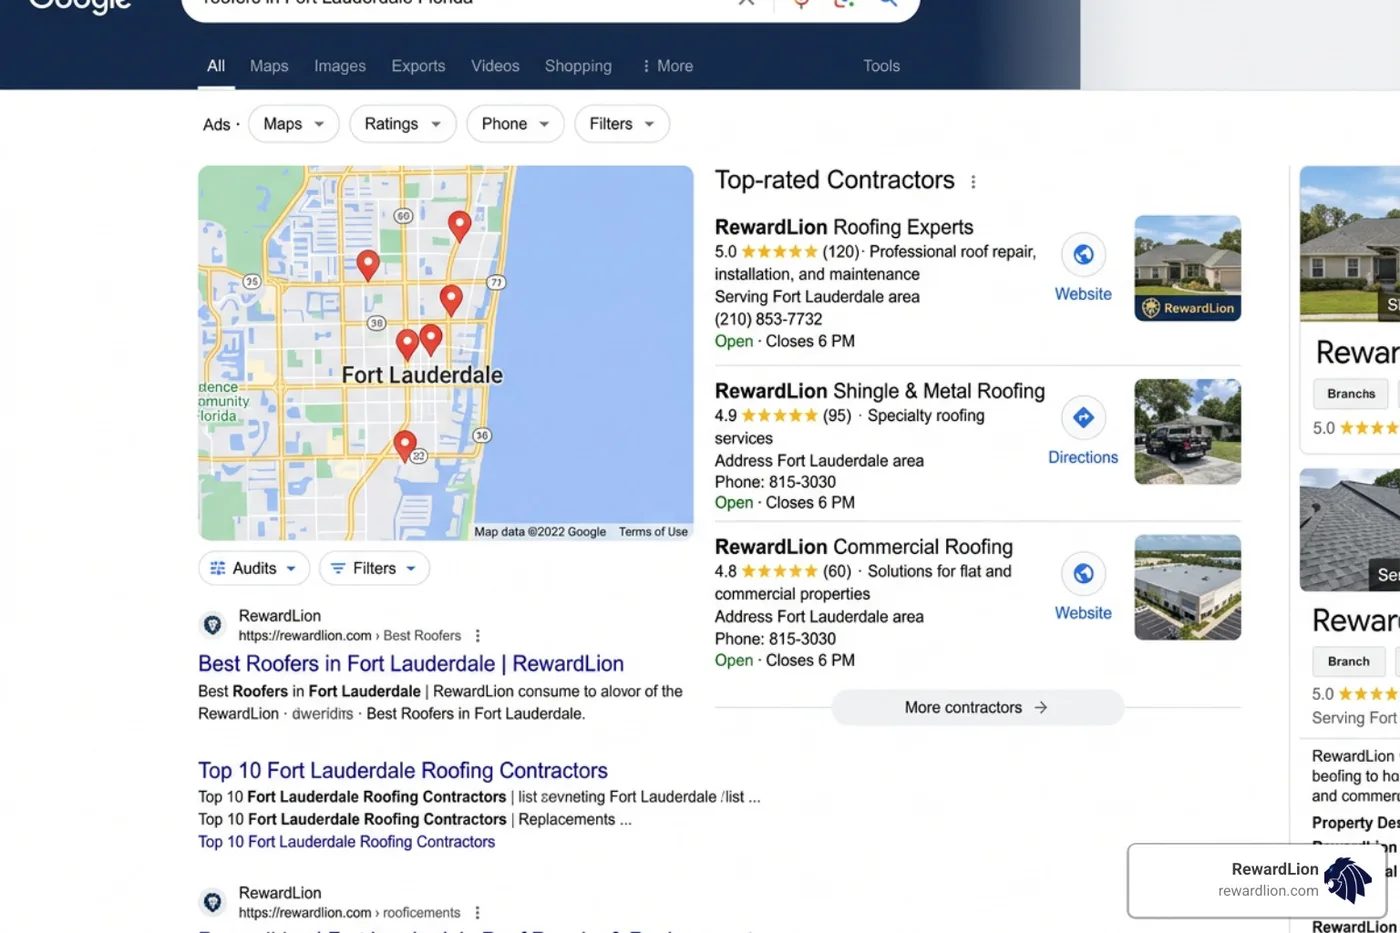Viewport: 1400px width, 933px height.
Task: Click the Tools button
Action: (x=881, y=66)
